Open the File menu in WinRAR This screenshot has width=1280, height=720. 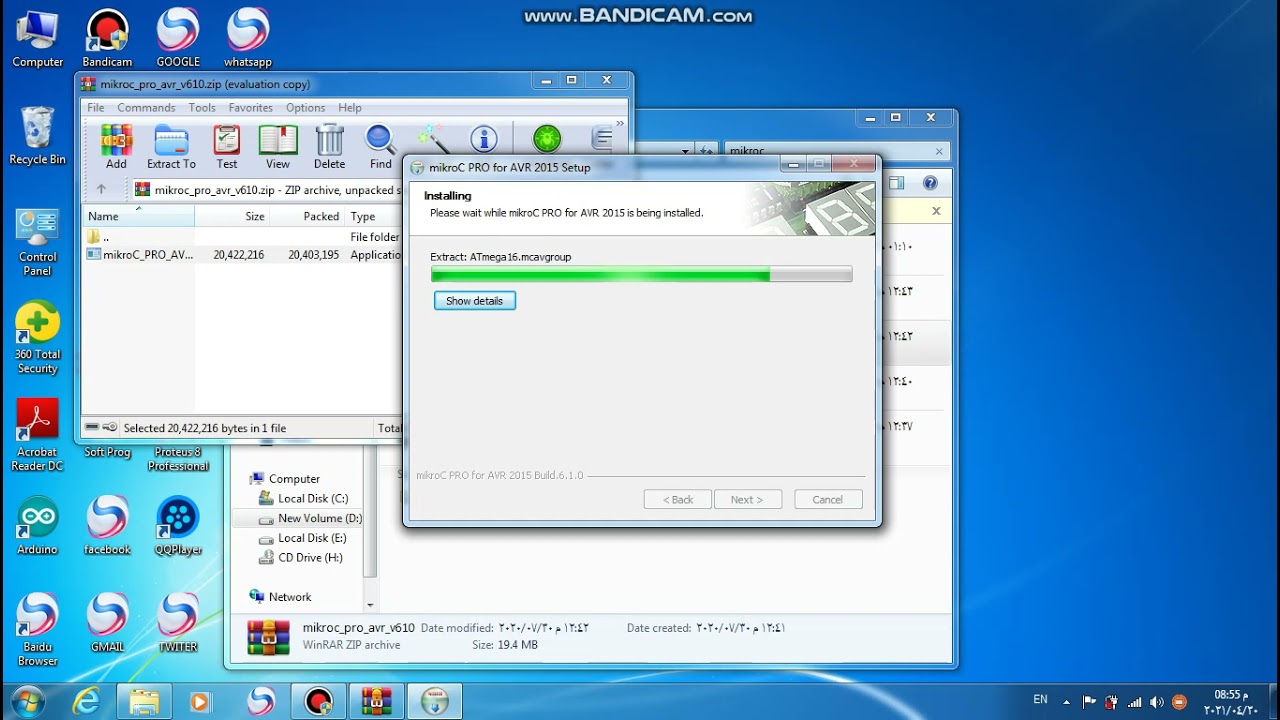[x=96, y=107]
